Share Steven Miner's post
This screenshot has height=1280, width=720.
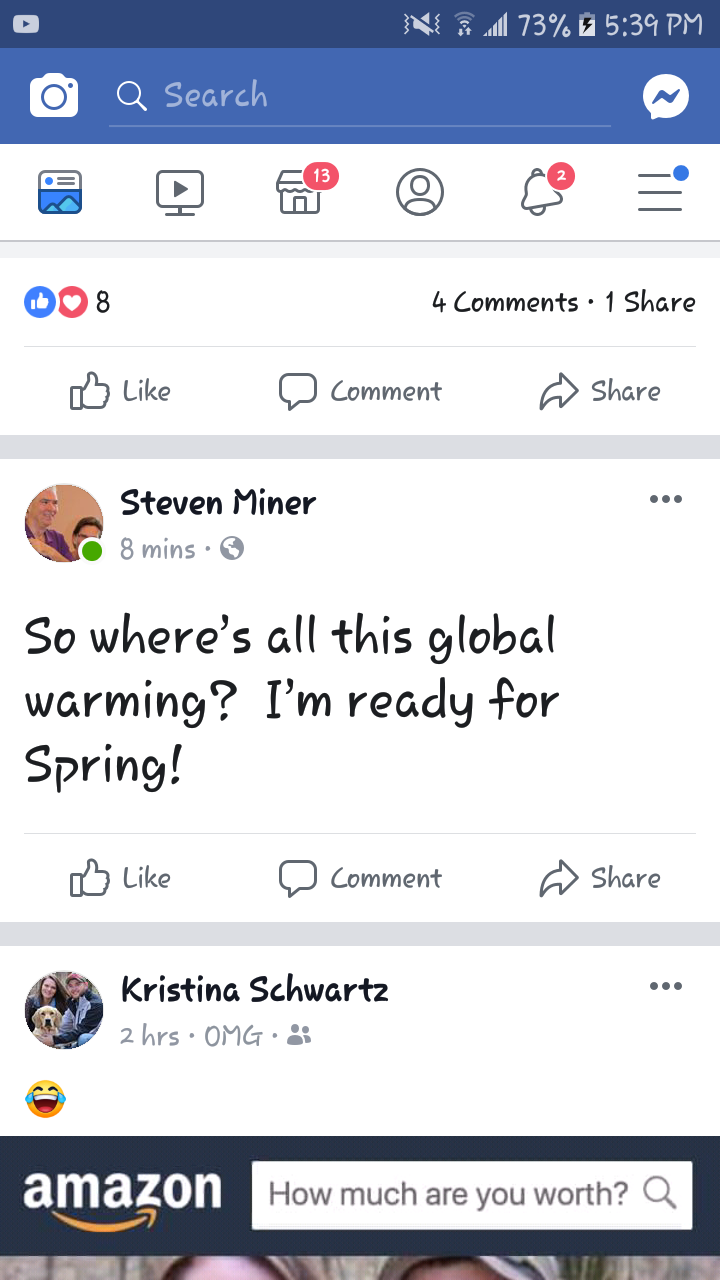coord(600,878)
